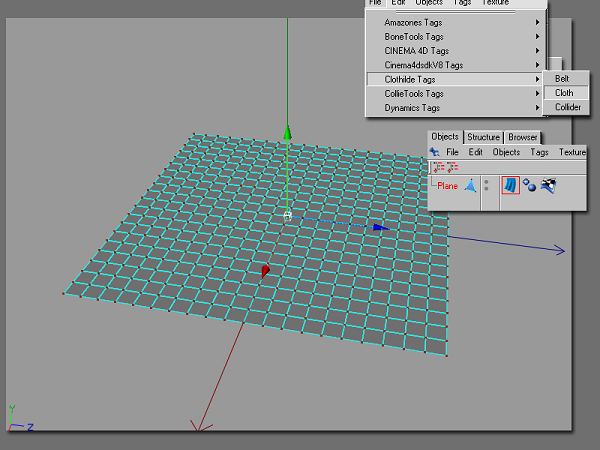Select the Plane object name
Screen dimensions: 600x450
pos(447,186)
